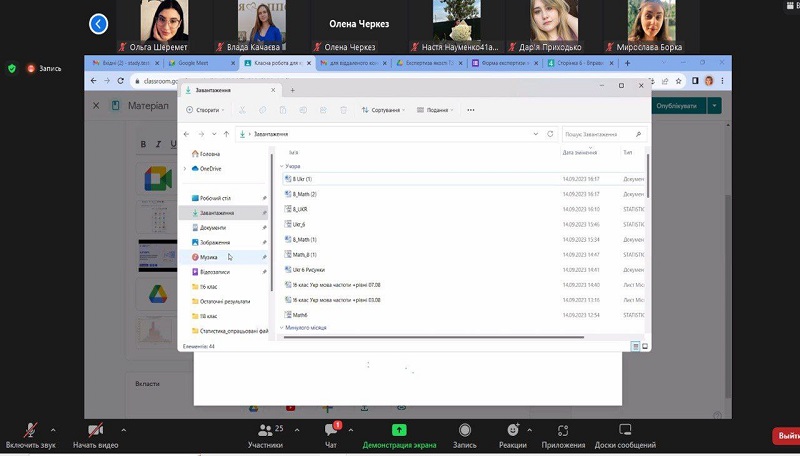Screen dimensions: 800x456
Task: Open dropdown arrow next to Опублікувати
Action: [x=714, y=106]
